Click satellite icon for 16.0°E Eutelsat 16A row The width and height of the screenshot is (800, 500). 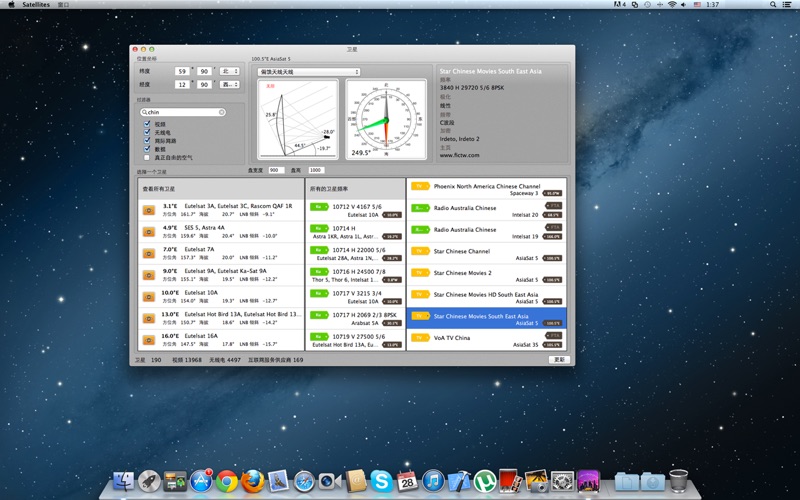point(148,340)
